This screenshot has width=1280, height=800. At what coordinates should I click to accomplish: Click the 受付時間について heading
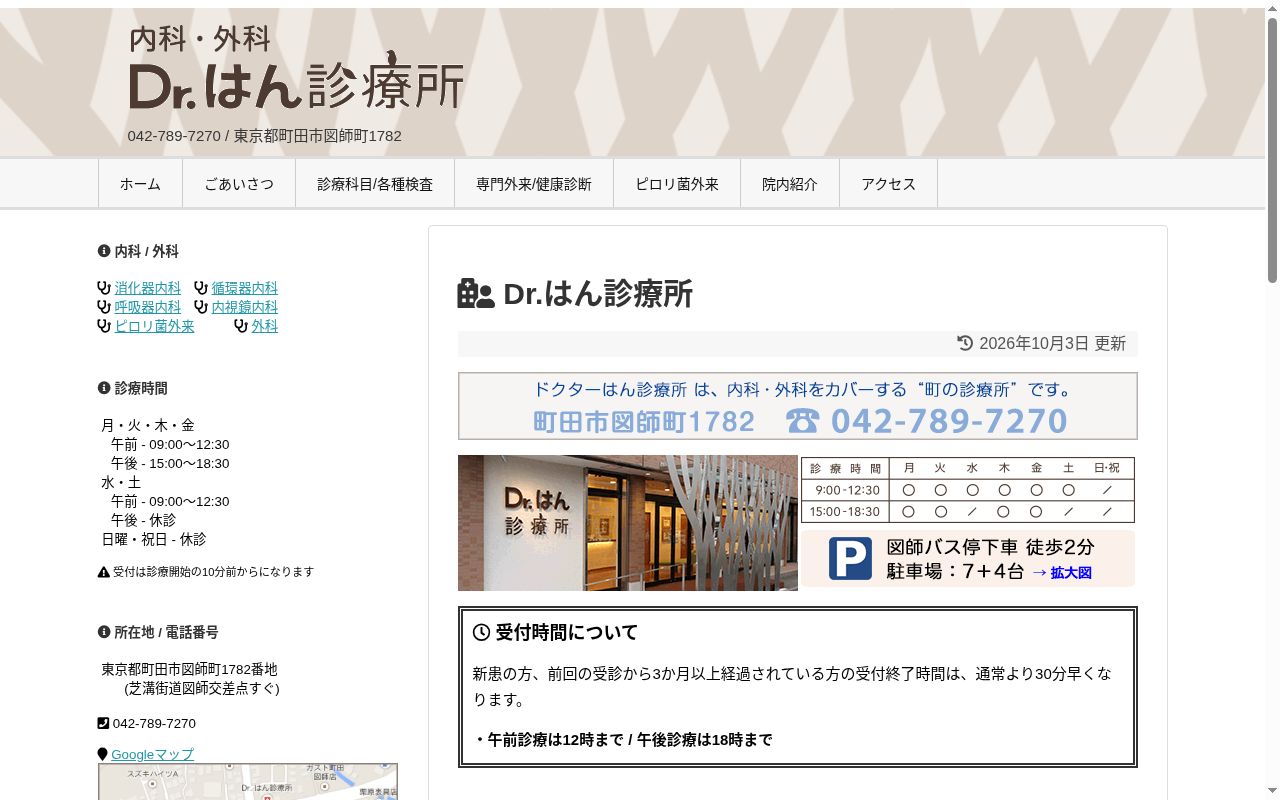566,632
